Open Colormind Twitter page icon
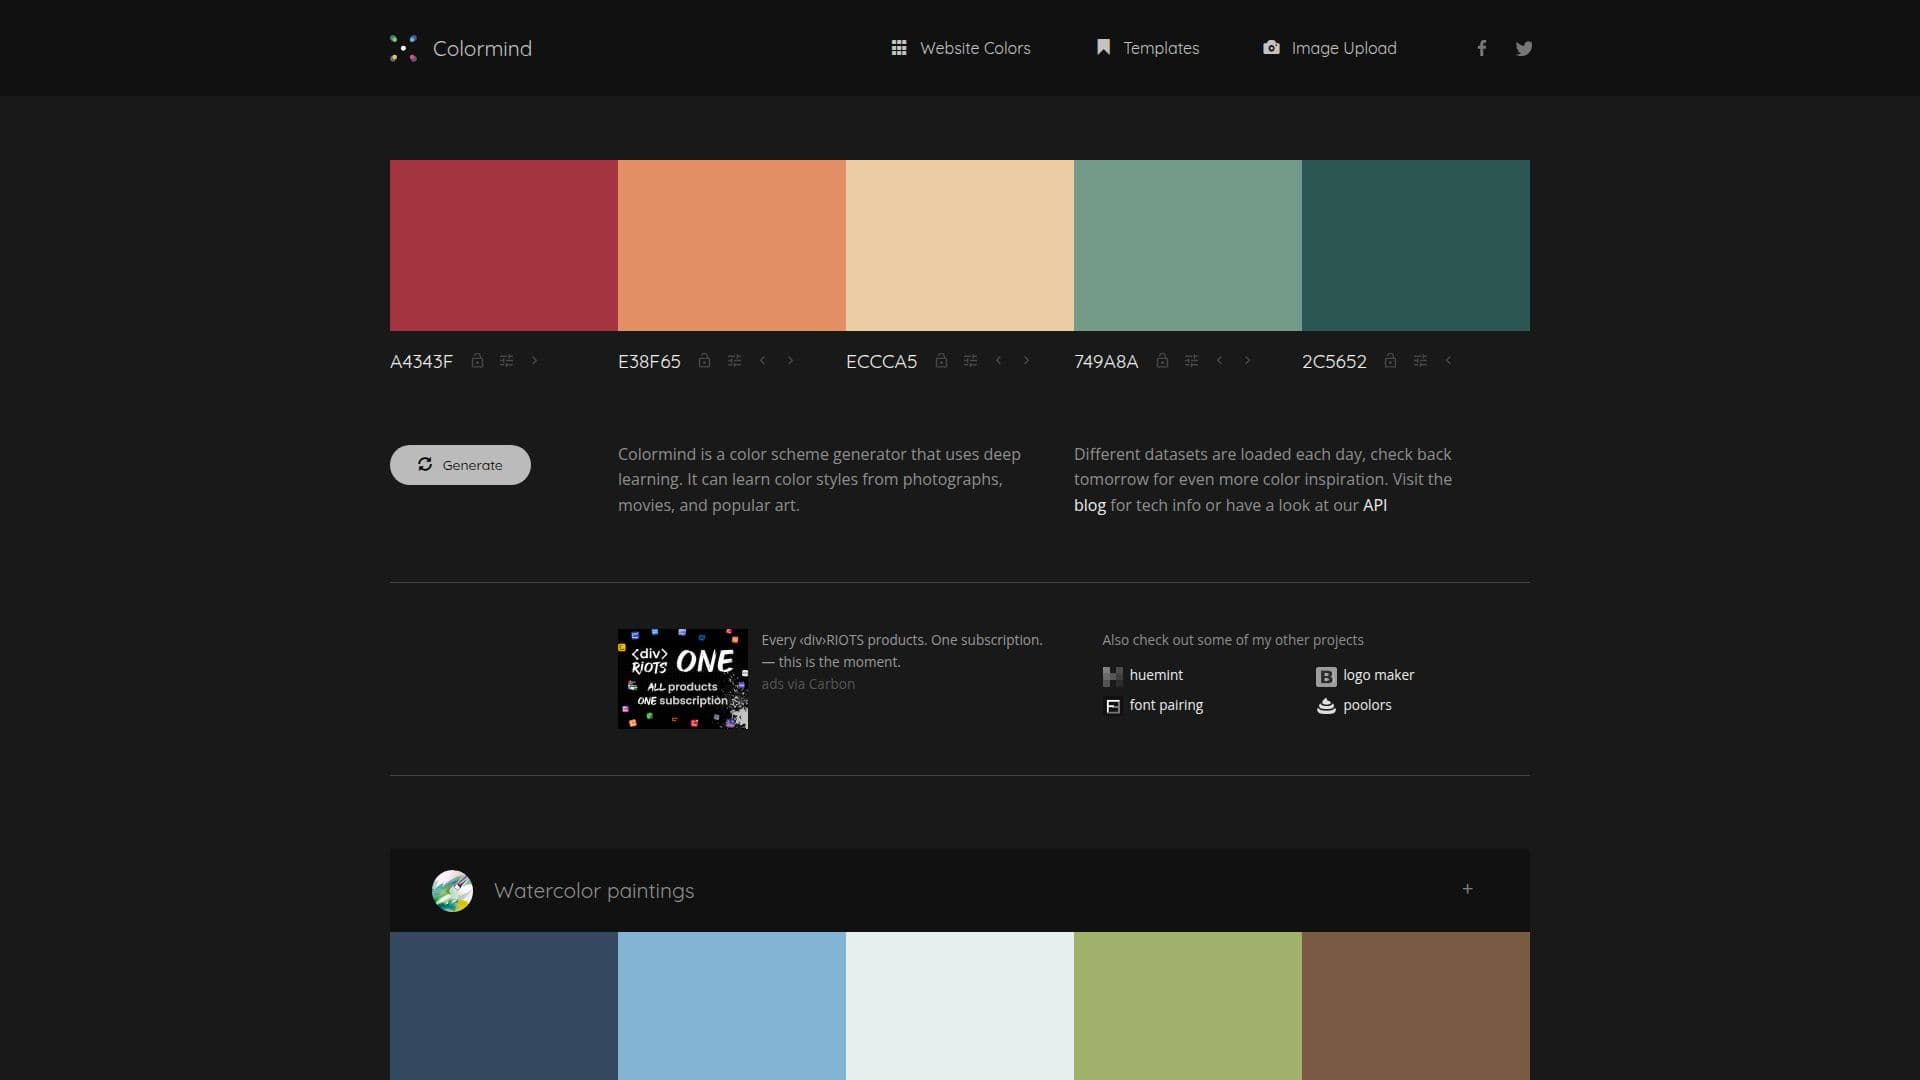 coord(1524,48)
